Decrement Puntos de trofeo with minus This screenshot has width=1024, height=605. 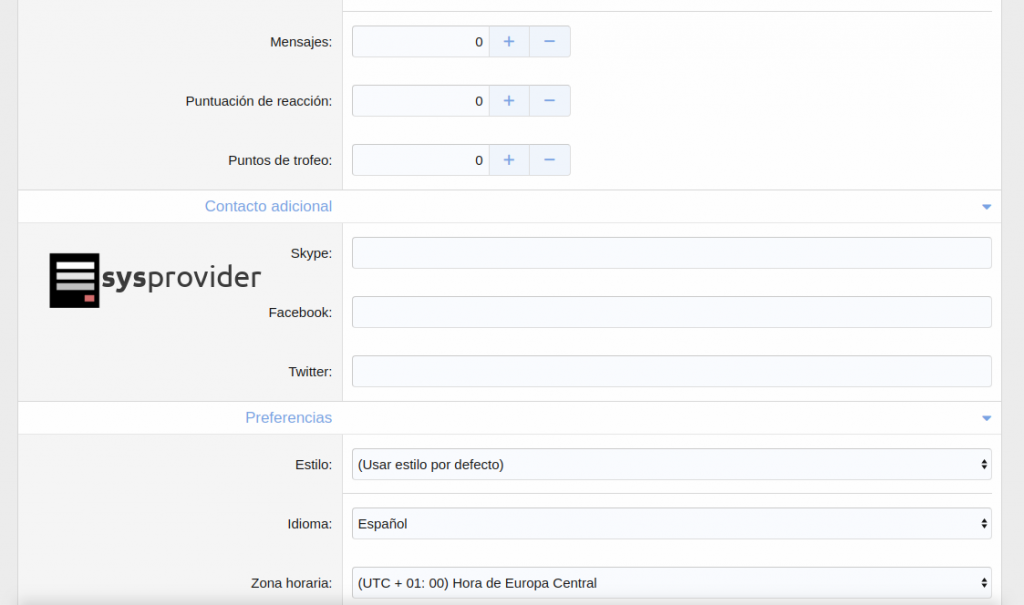pyautogui.click(x=549, y=160)
